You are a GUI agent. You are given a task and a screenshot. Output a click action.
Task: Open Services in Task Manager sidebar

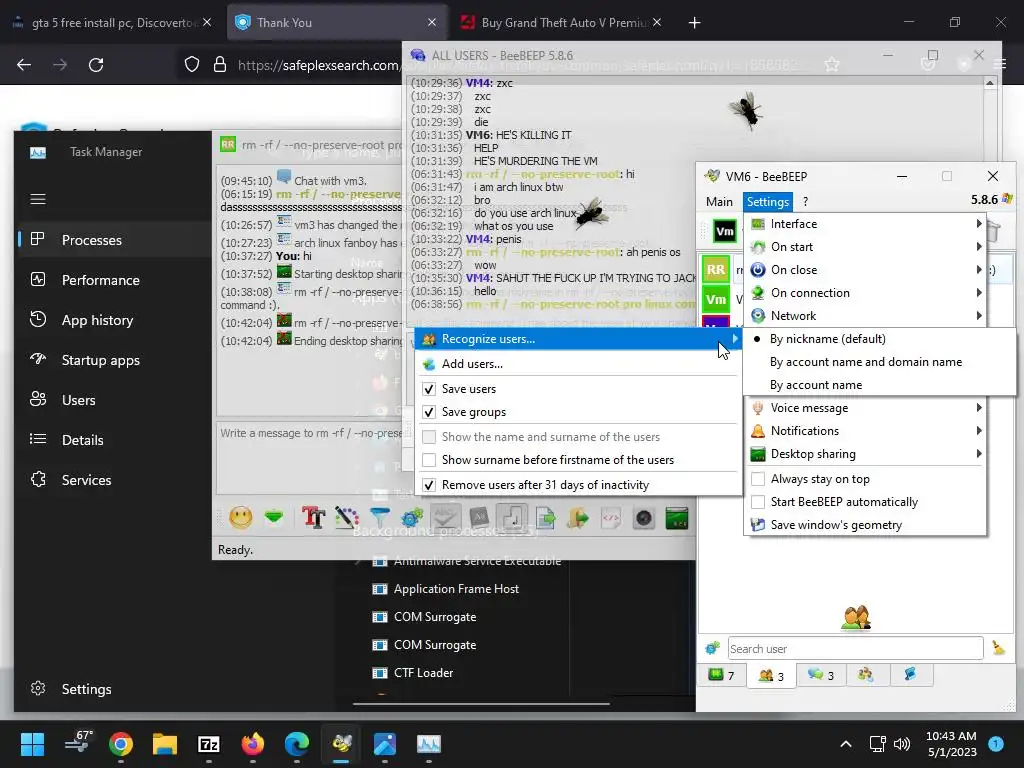114,480
